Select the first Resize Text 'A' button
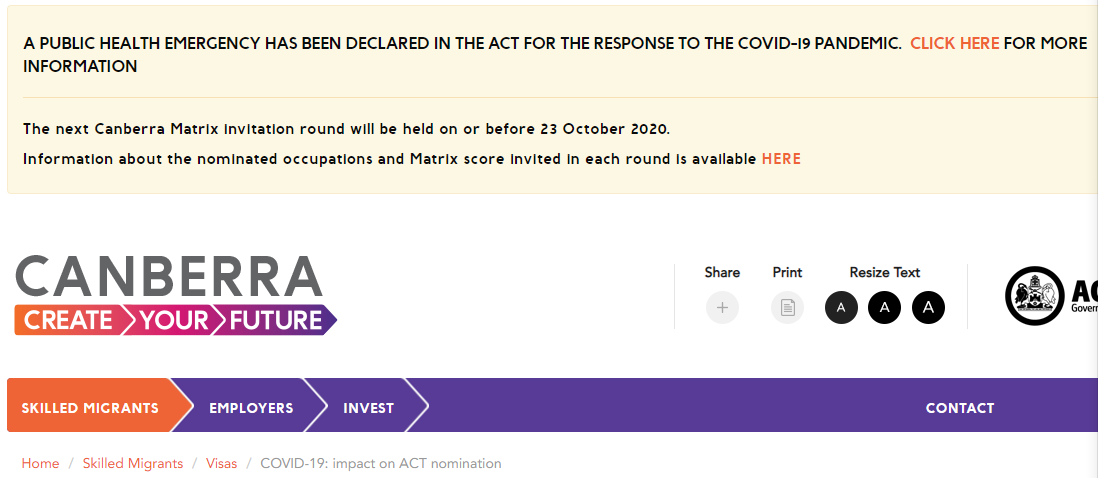 pyautogui.click(x=841, y=307)
